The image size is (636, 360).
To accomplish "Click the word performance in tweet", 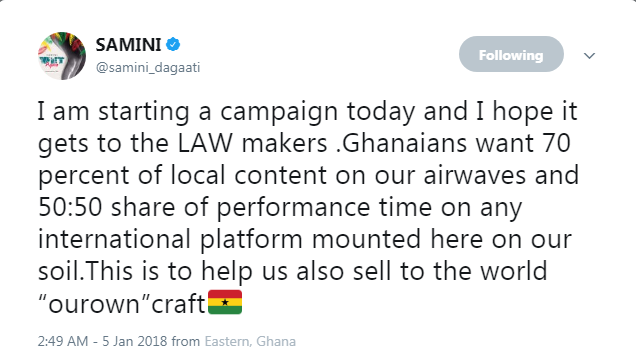I will 293,208.
